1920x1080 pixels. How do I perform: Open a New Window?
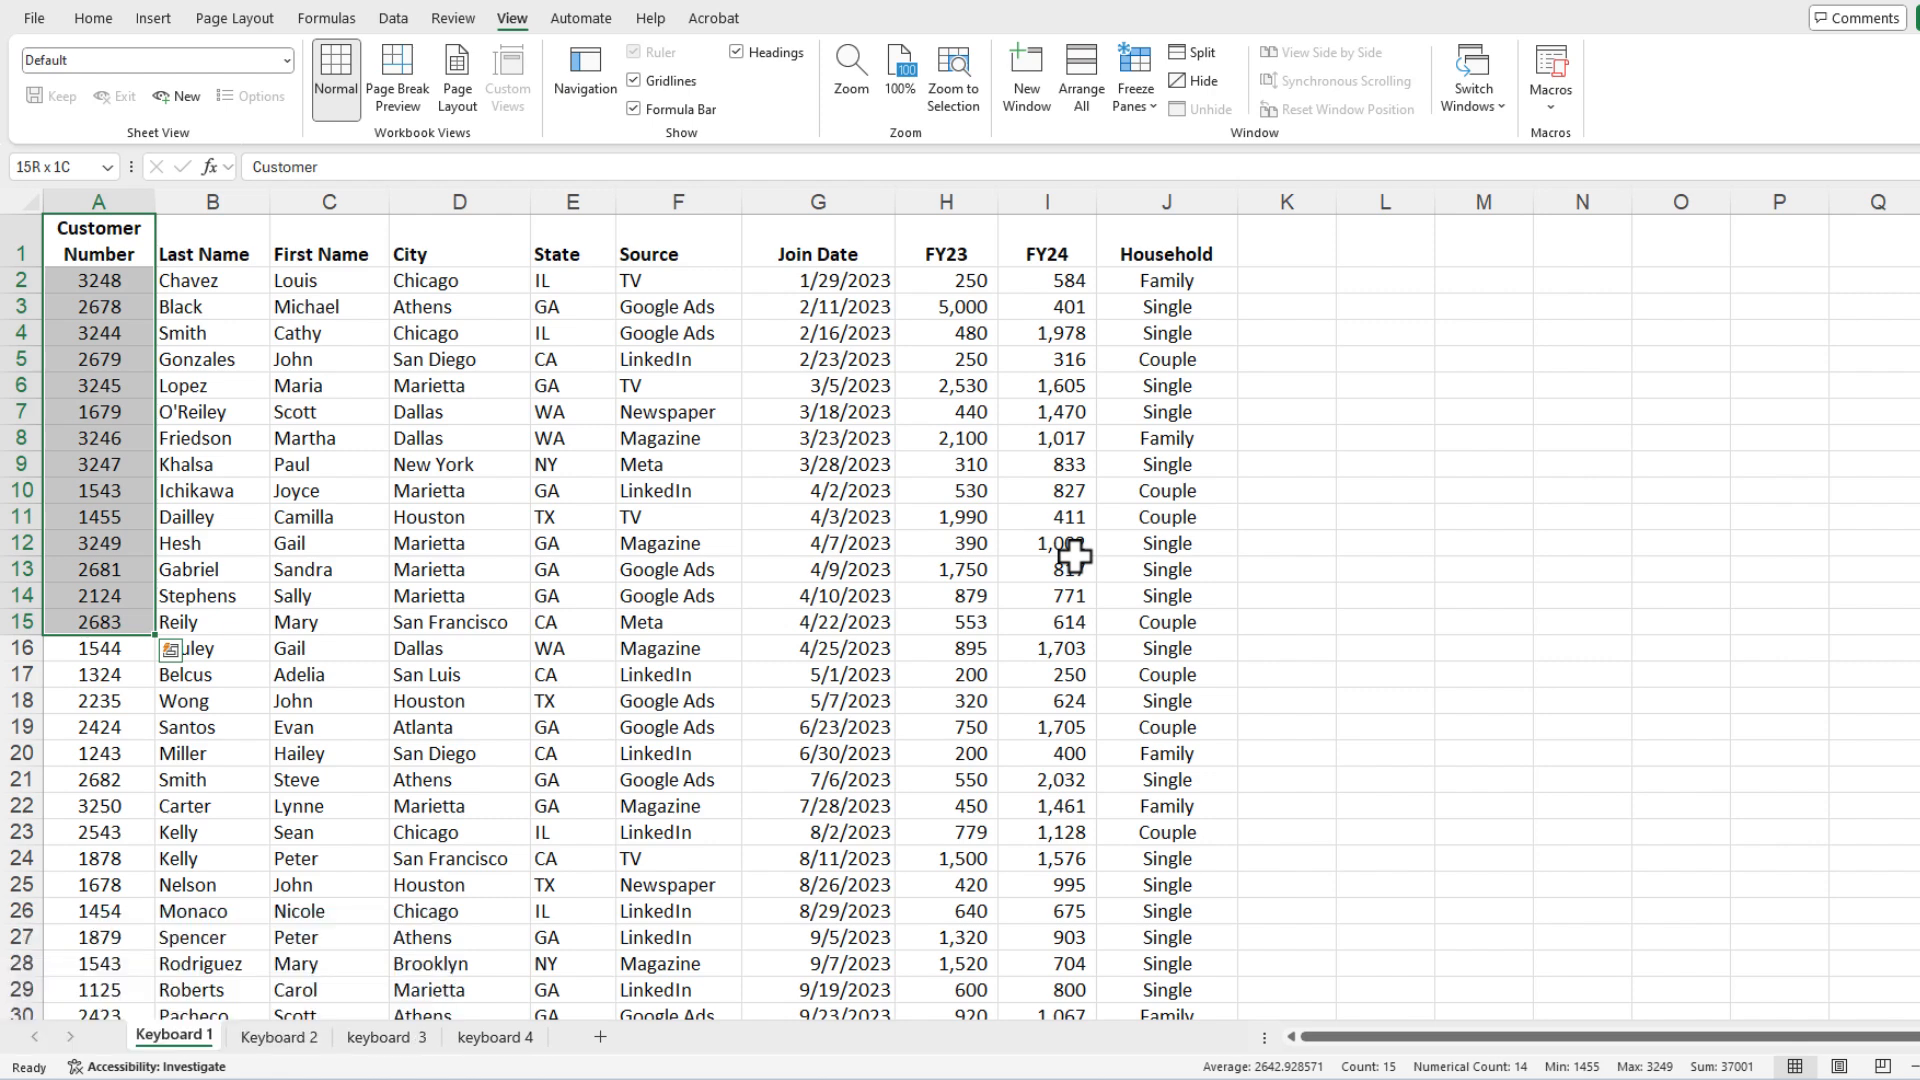click(1026, 78)
